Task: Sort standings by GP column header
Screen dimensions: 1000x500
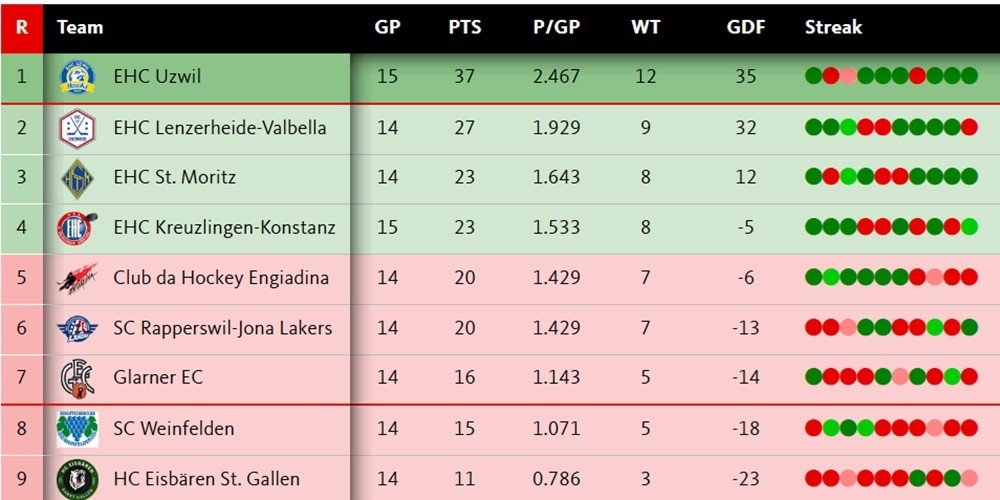Action: pyautogui.click(x=387, y=27)
